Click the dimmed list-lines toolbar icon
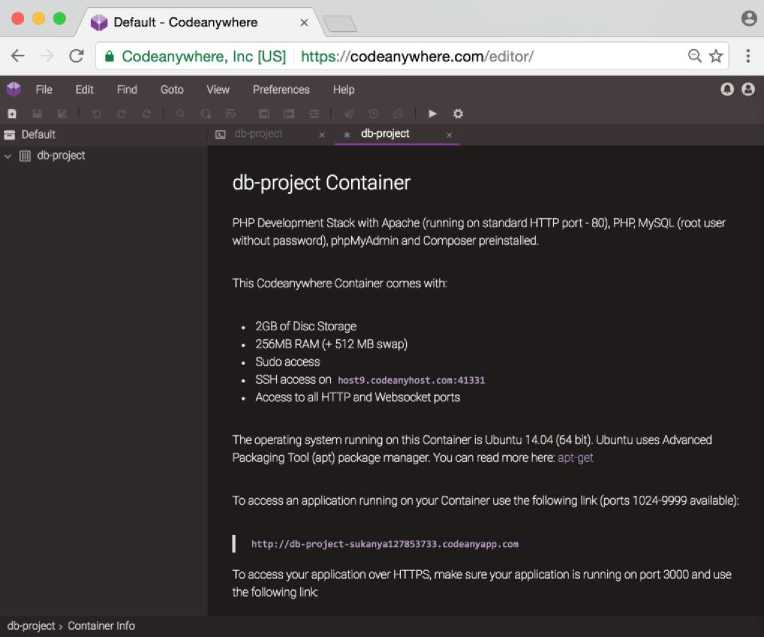Viewport: 764px width, 637px height. [314, 114]
